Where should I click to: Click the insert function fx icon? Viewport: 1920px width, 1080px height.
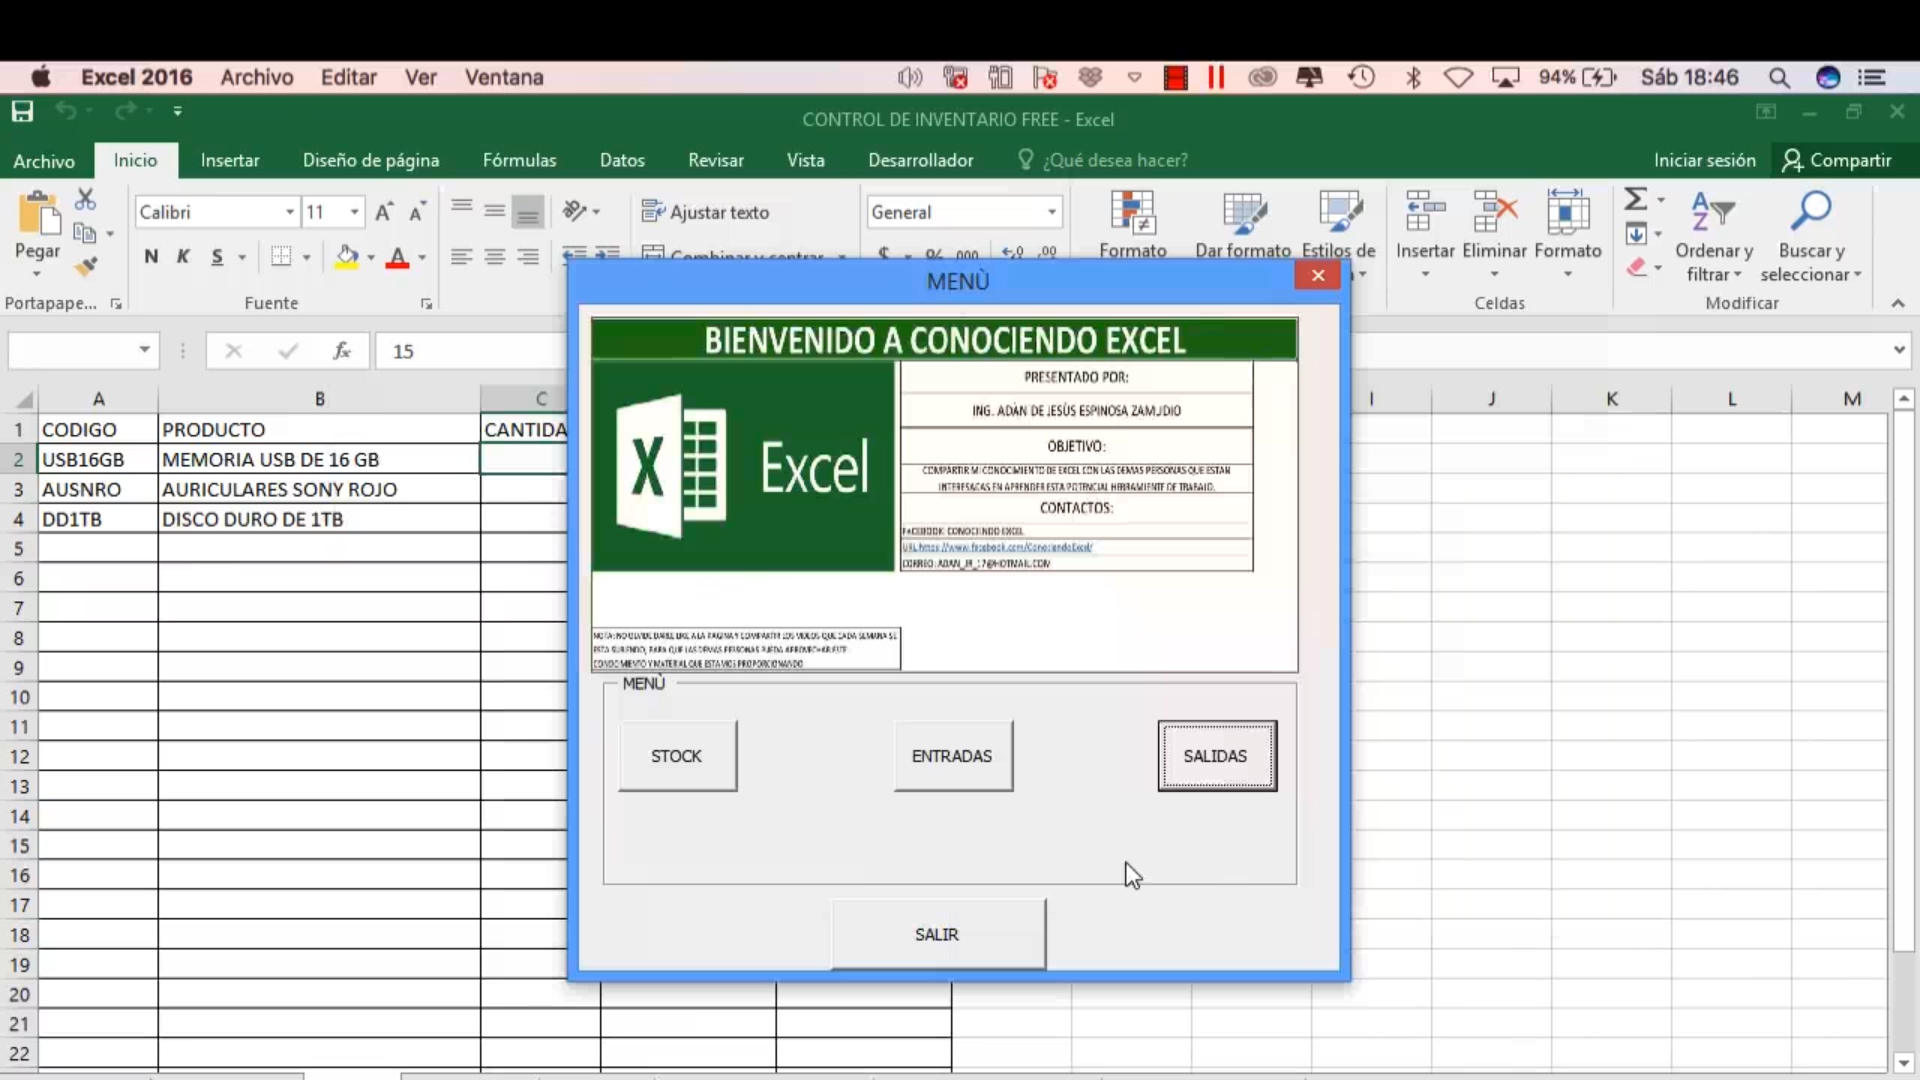(342, 350)
